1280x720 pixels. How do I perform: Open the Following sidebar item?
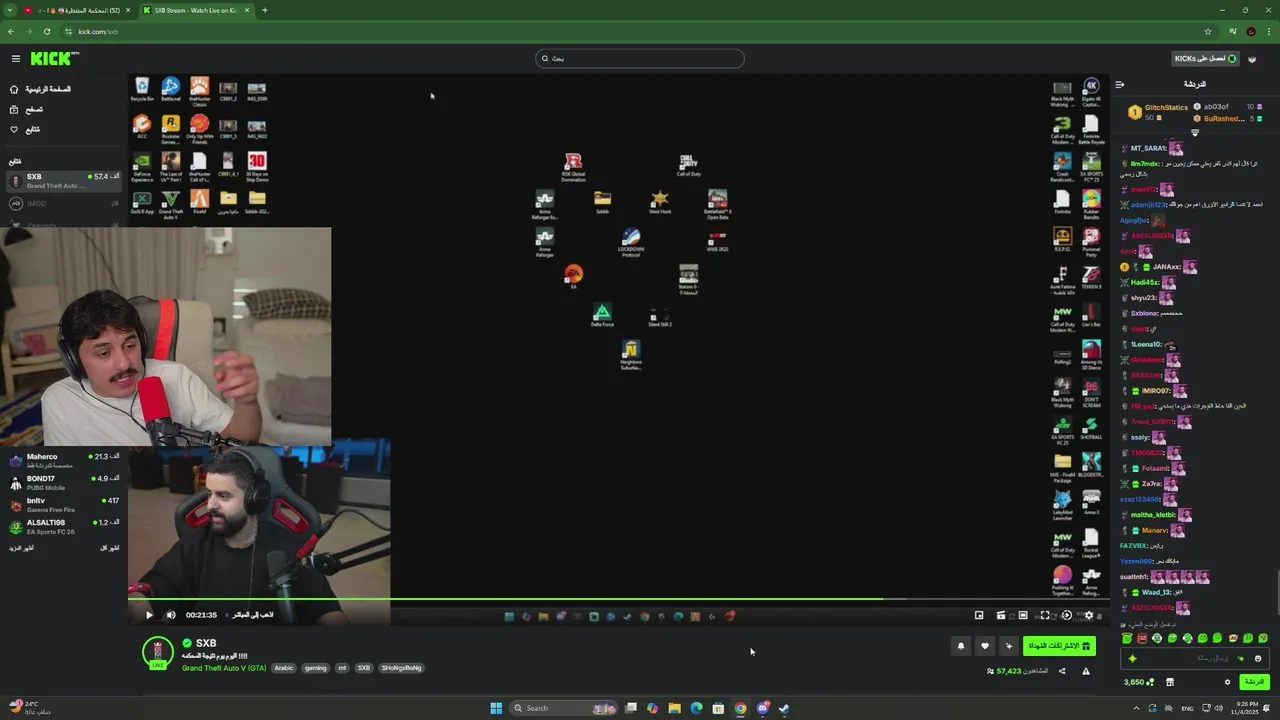pyautogui.click(x=25, y=129)
